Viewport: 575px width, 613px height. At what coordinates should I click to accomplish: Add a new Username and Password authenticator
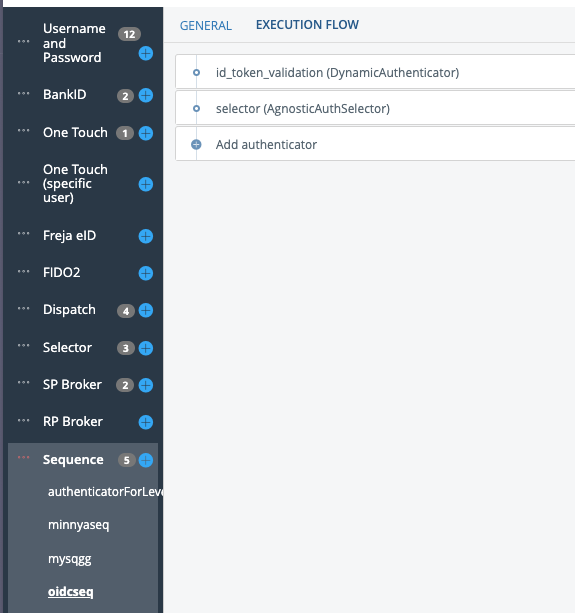point(146,53)
